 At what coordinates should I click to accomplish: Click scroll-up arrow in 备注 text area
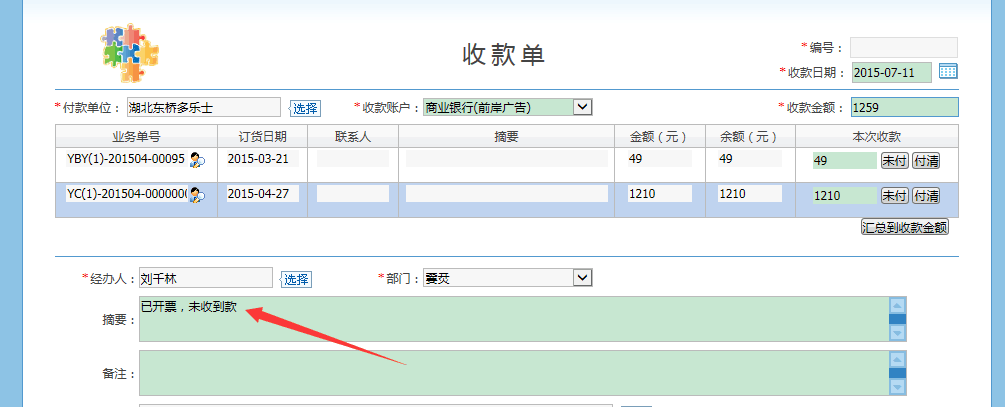pos(897,359)
